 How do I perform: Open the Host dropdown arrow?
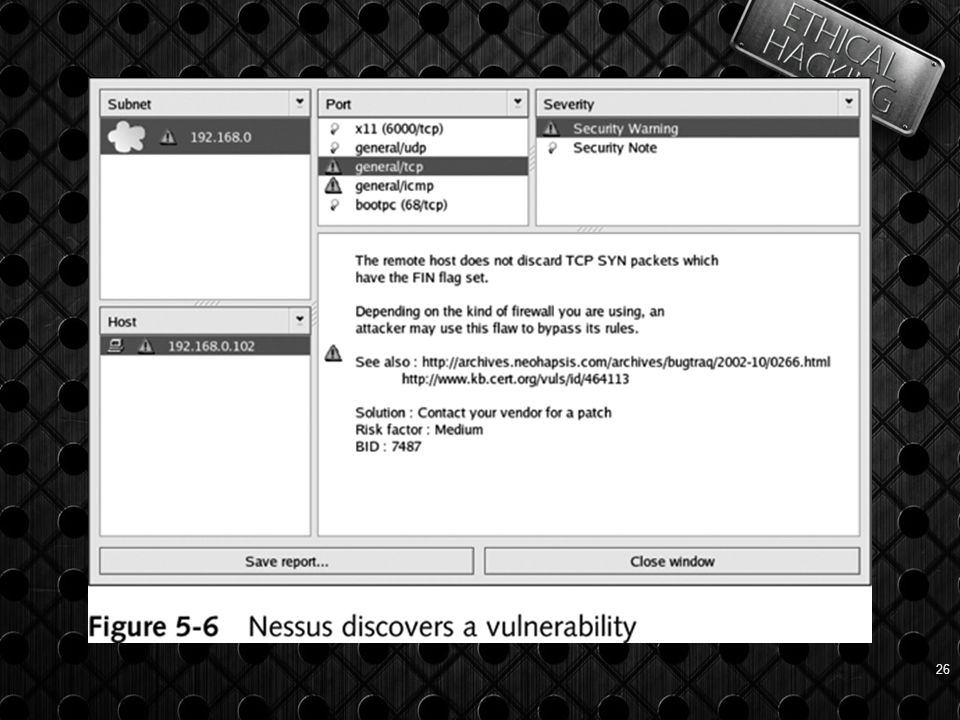[x=299, y=320]
